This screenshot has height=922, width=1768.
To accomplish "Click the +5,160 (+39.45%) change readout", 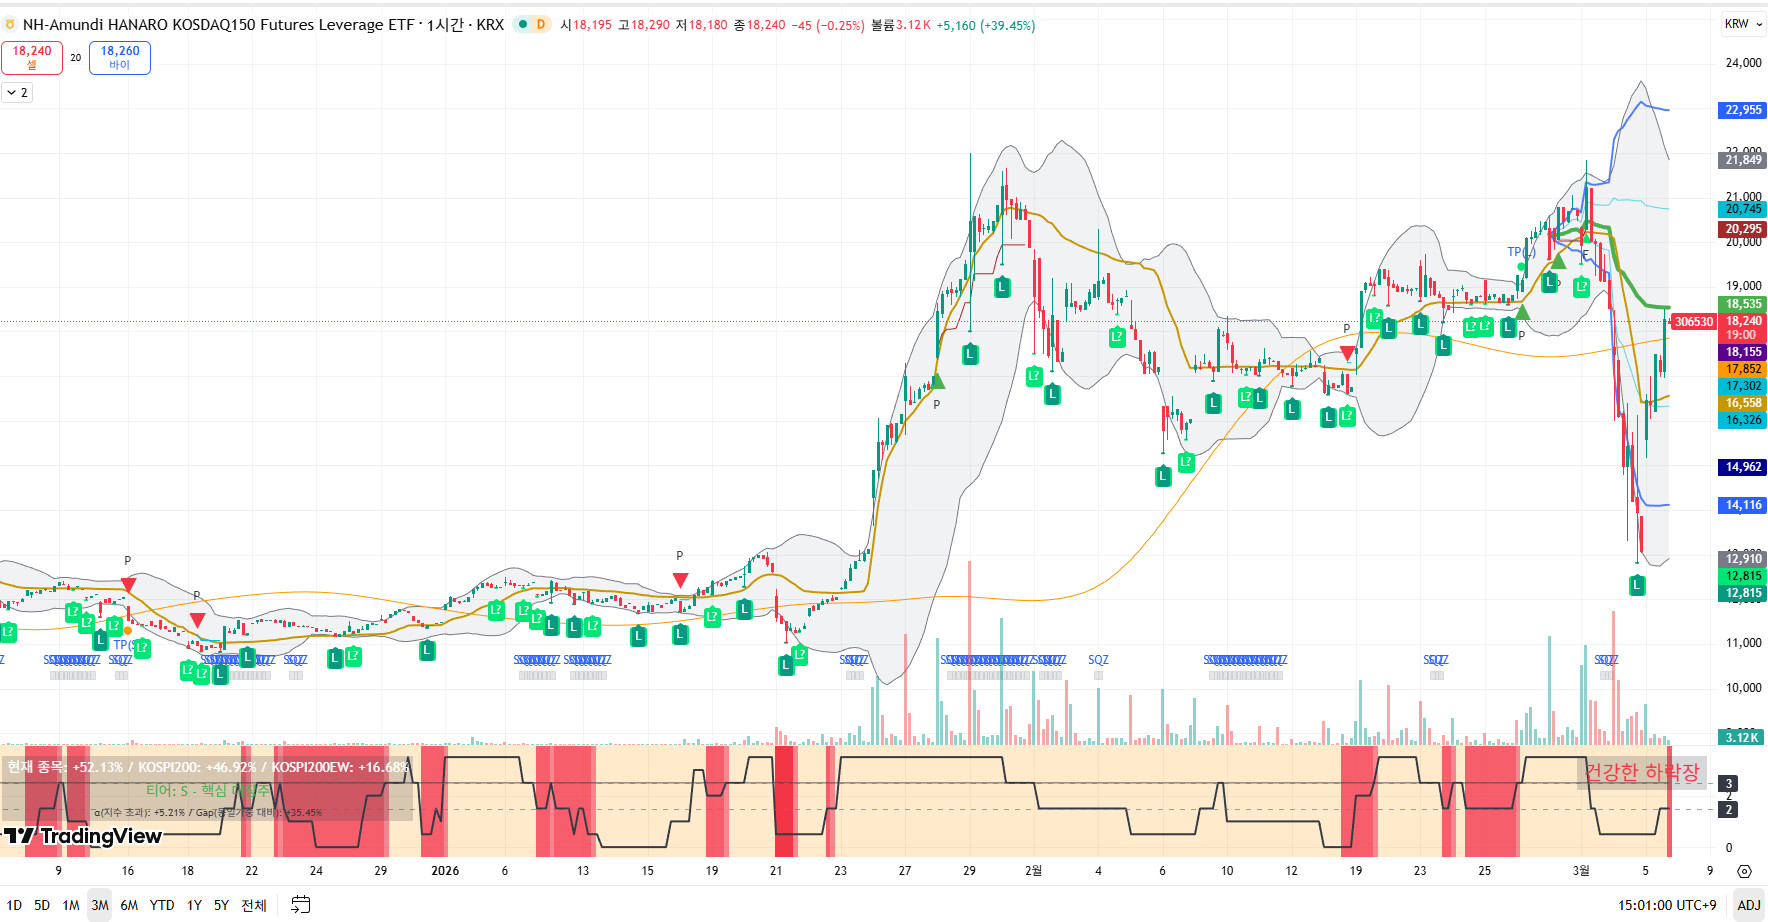I will [x=986, y=25].
